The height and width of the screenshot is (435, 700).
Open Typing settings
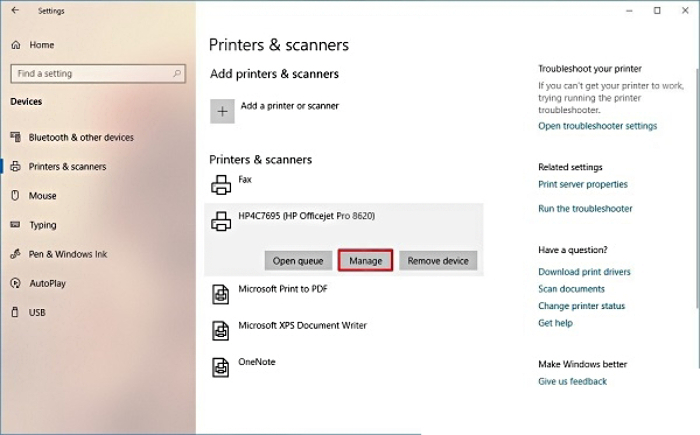pos(43,225)
